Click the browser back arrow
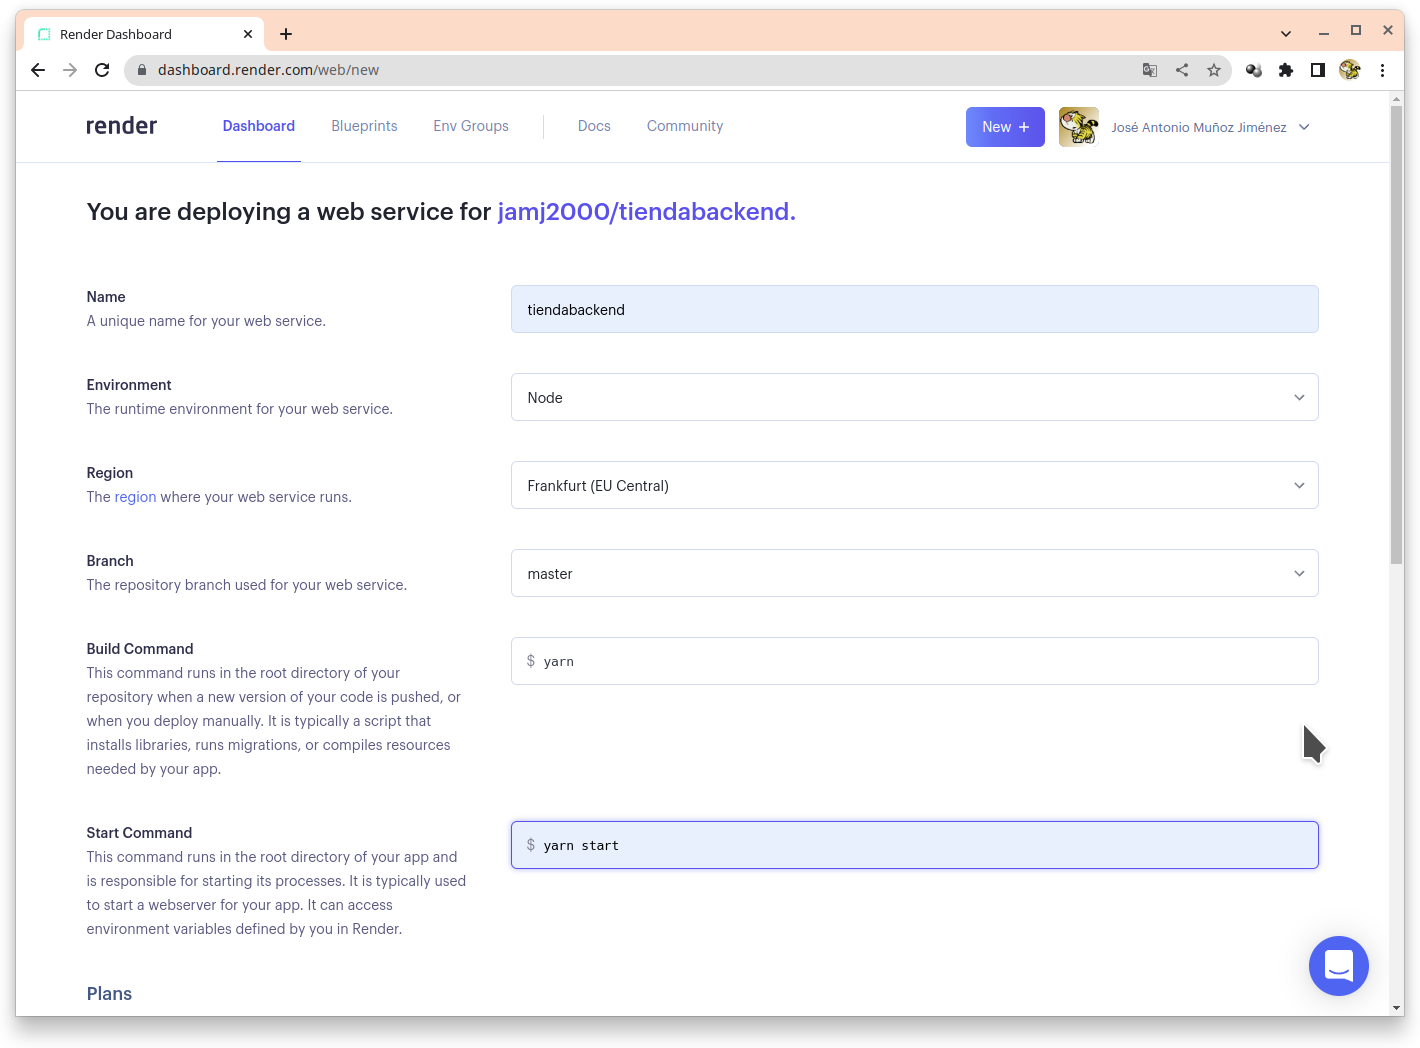Image resolution: width=1420 pixels, height=1048 pixels. tap(38, 70)
